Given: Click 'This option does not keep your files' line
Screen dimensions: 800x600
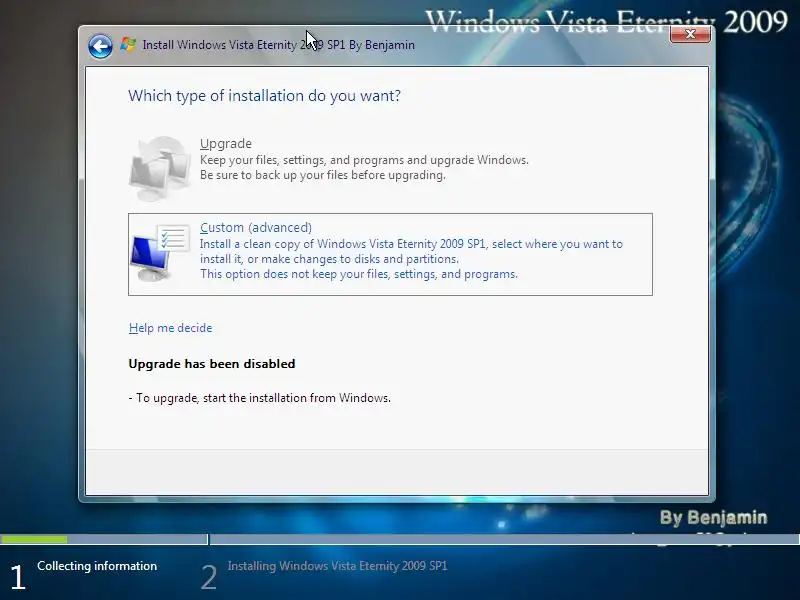Looking at the screenshot, I should click(x=359, y=274).
